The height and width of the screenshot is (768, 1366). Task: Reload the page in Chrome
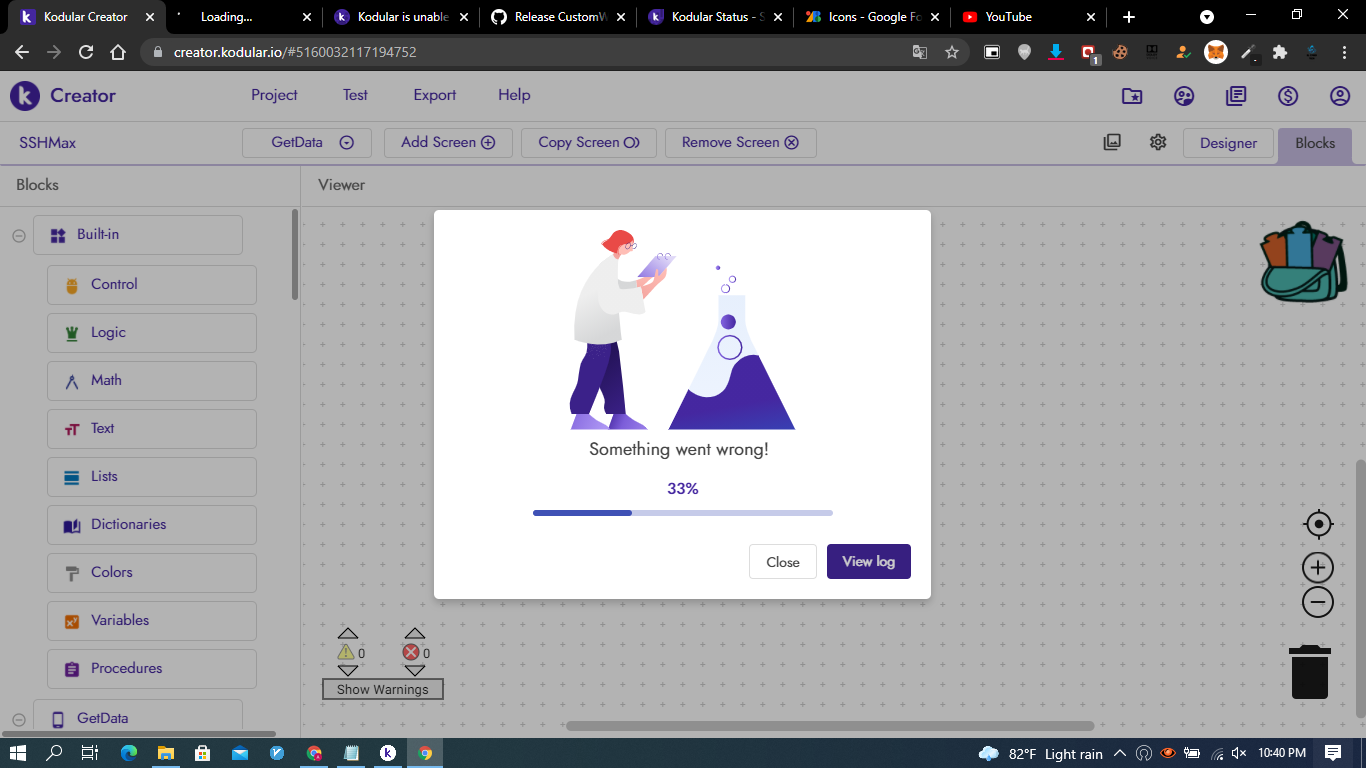pyautogui.click(x=86, y=52)
